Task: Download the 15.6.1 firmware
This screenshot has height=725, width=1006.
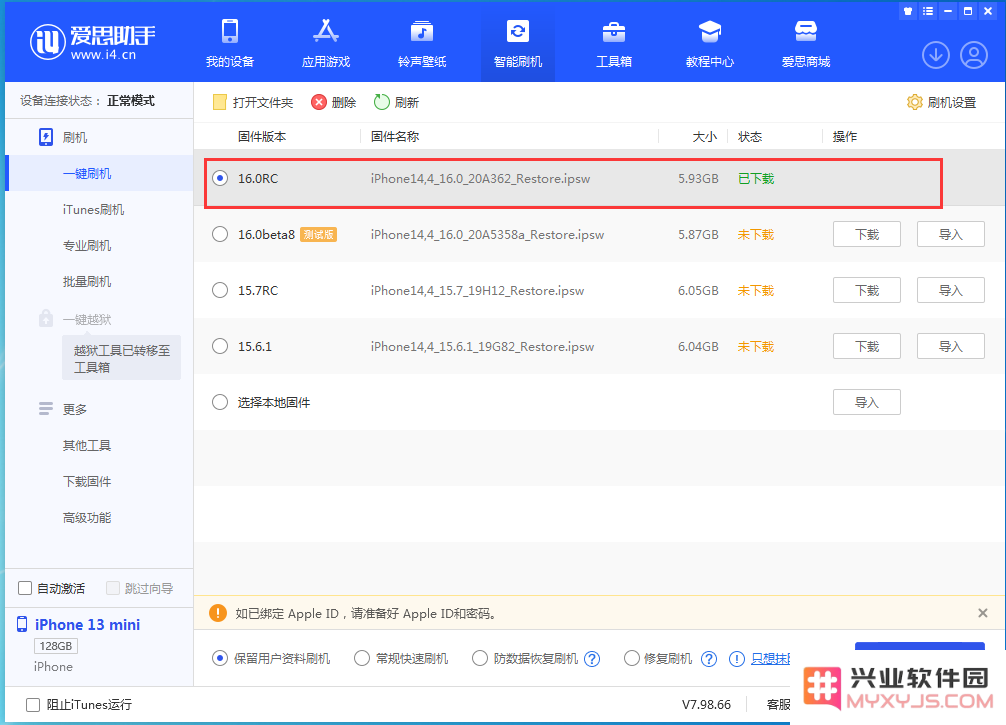Action: [867, 346]
